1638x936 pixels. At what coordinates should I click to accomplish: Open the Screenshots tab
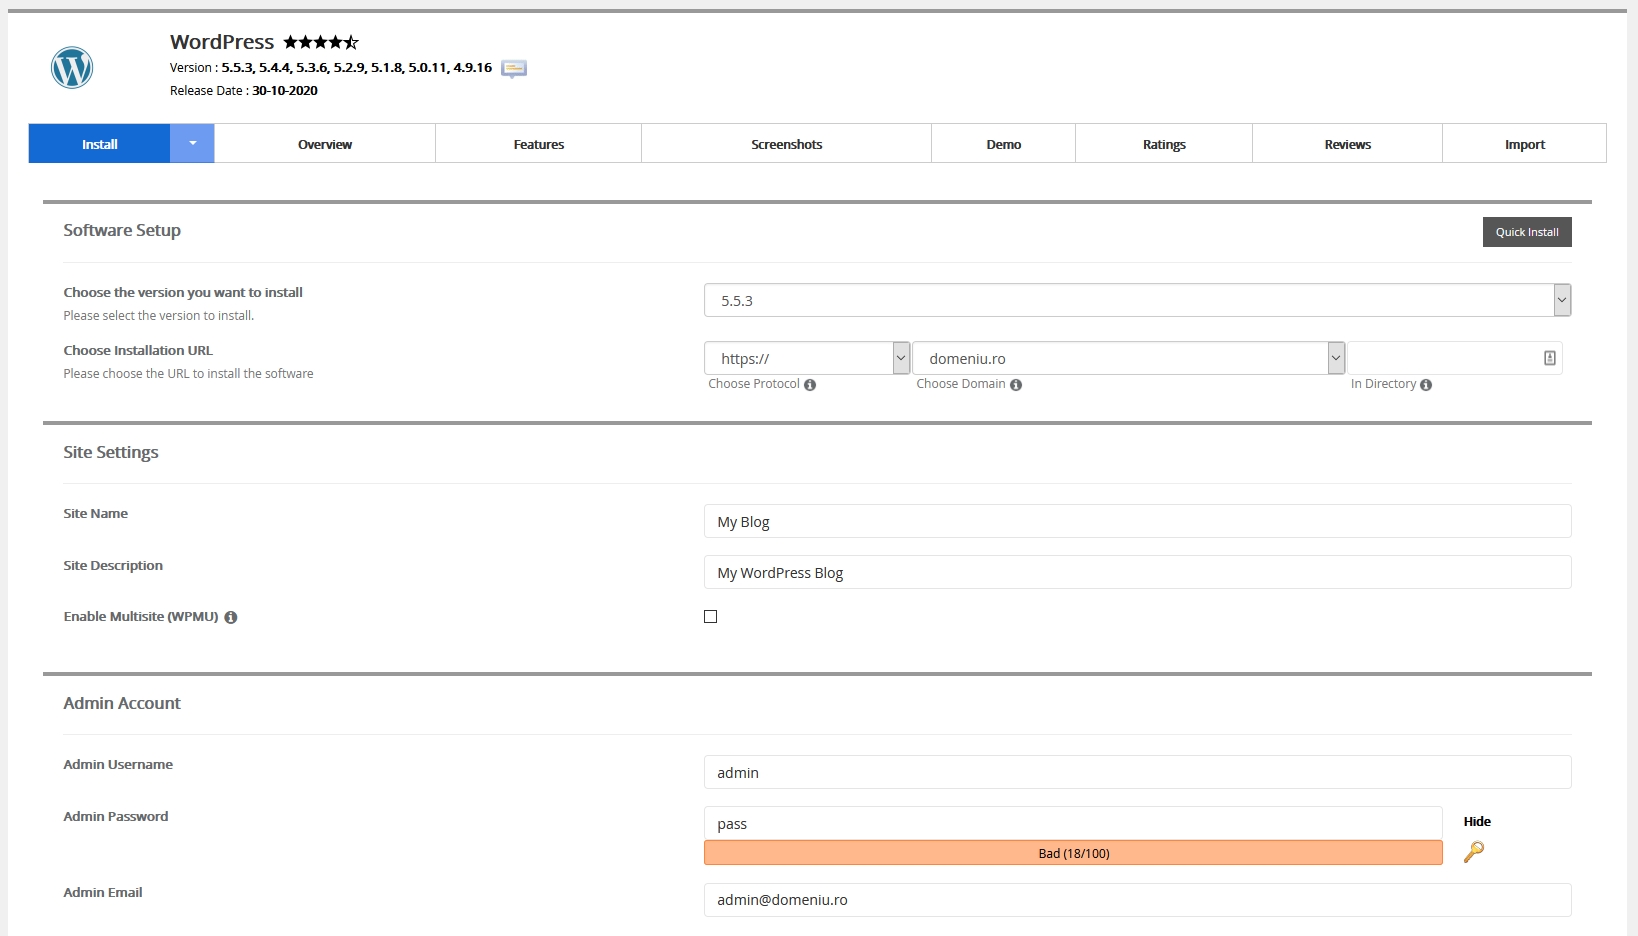point(786,144)
